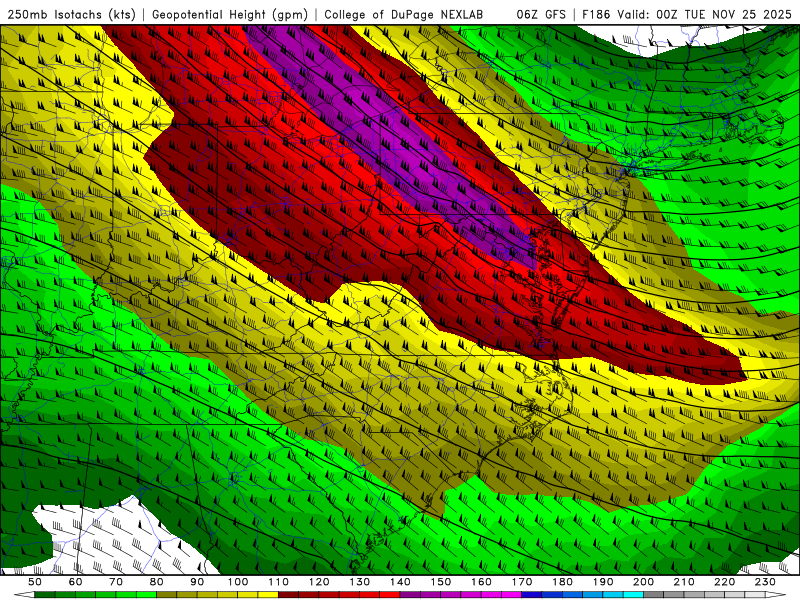The height and width of the screenshot is (600, 800).
Task: Pick the dark blue swatch starting at 170
Action: [532, 595]
